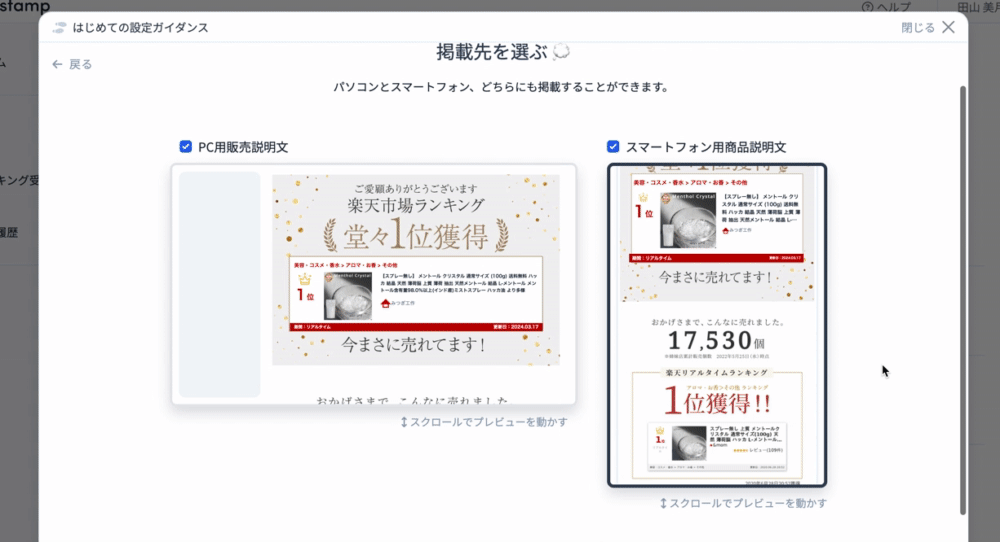The width and height of the screenshot is (1000, 542).
Task: Click the dialog vertical scrollbar
Action: (963, 300)
